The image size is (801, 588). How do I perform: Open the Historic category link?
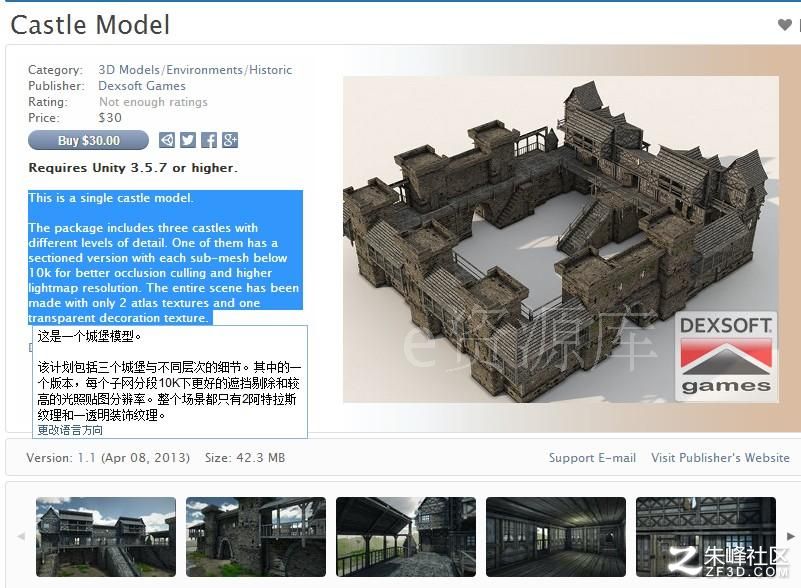coord(270,70)
